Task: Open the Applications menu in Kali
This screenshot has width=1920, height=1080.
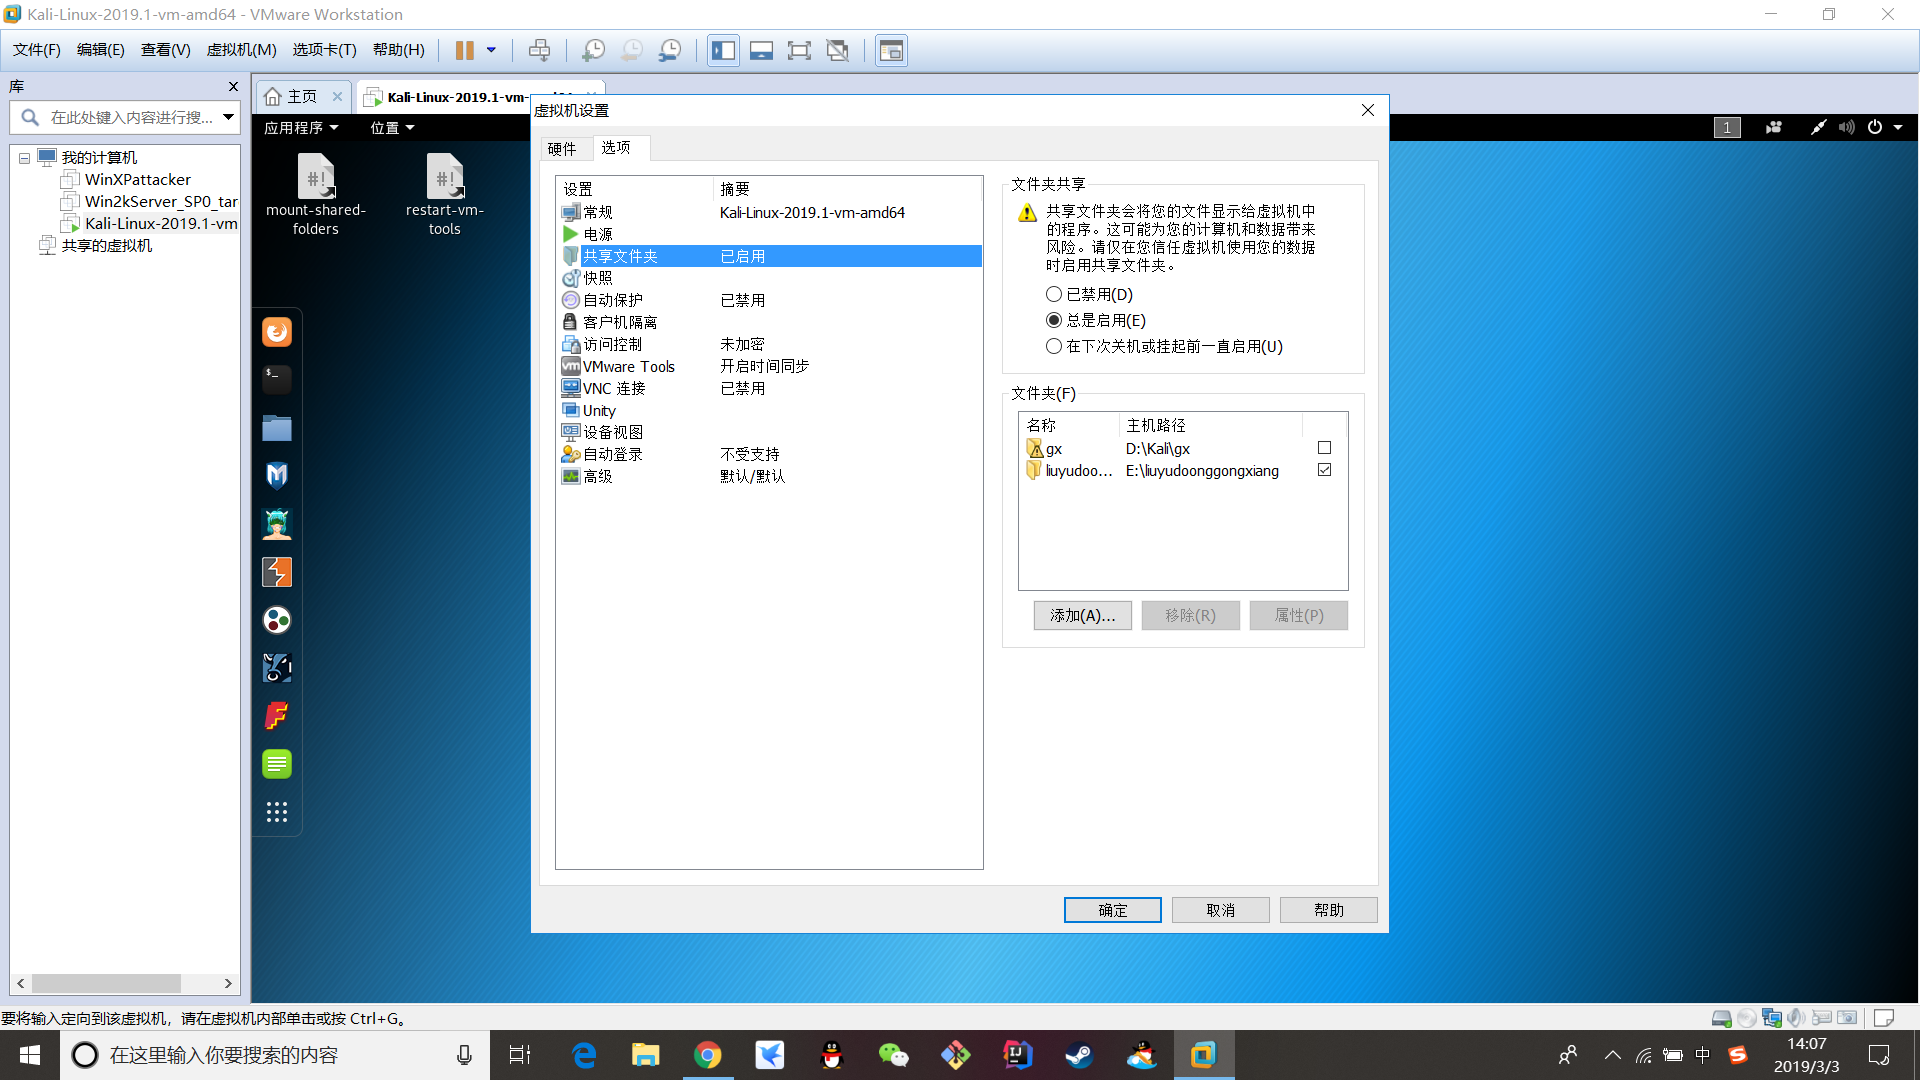Action: (301, 127)
